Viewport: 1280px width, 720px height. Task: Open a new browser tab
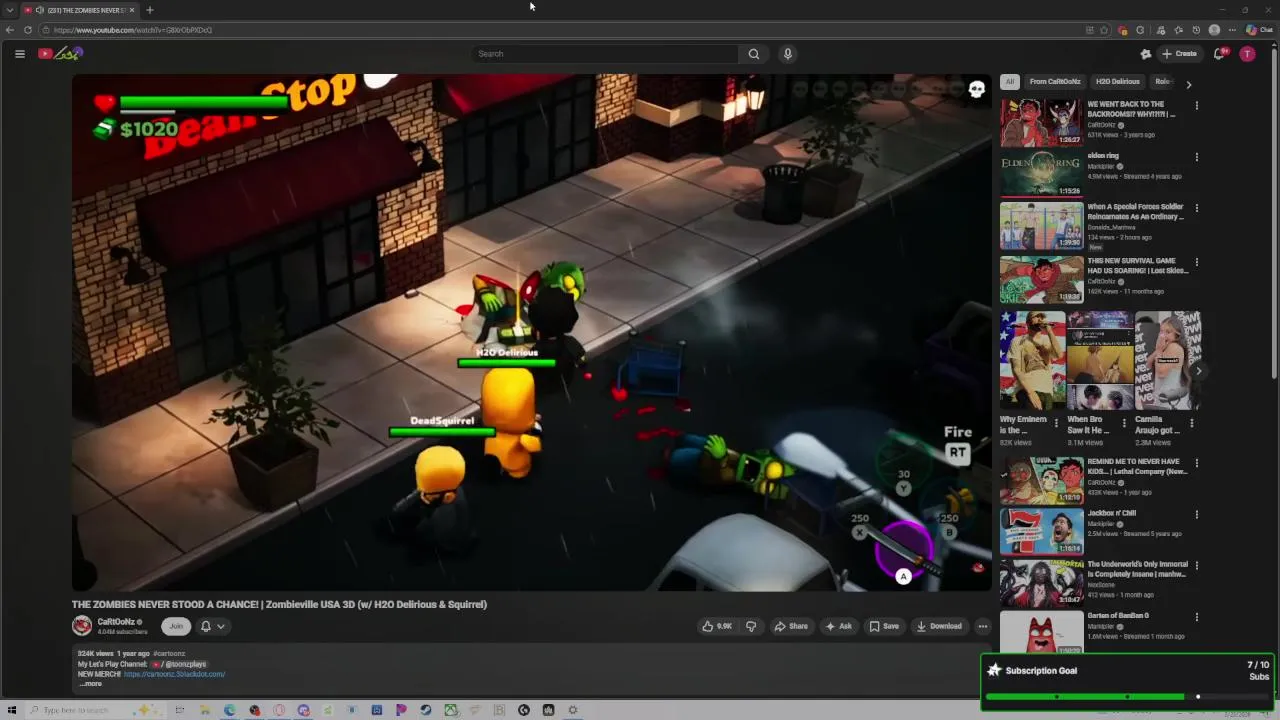point(149,10)
